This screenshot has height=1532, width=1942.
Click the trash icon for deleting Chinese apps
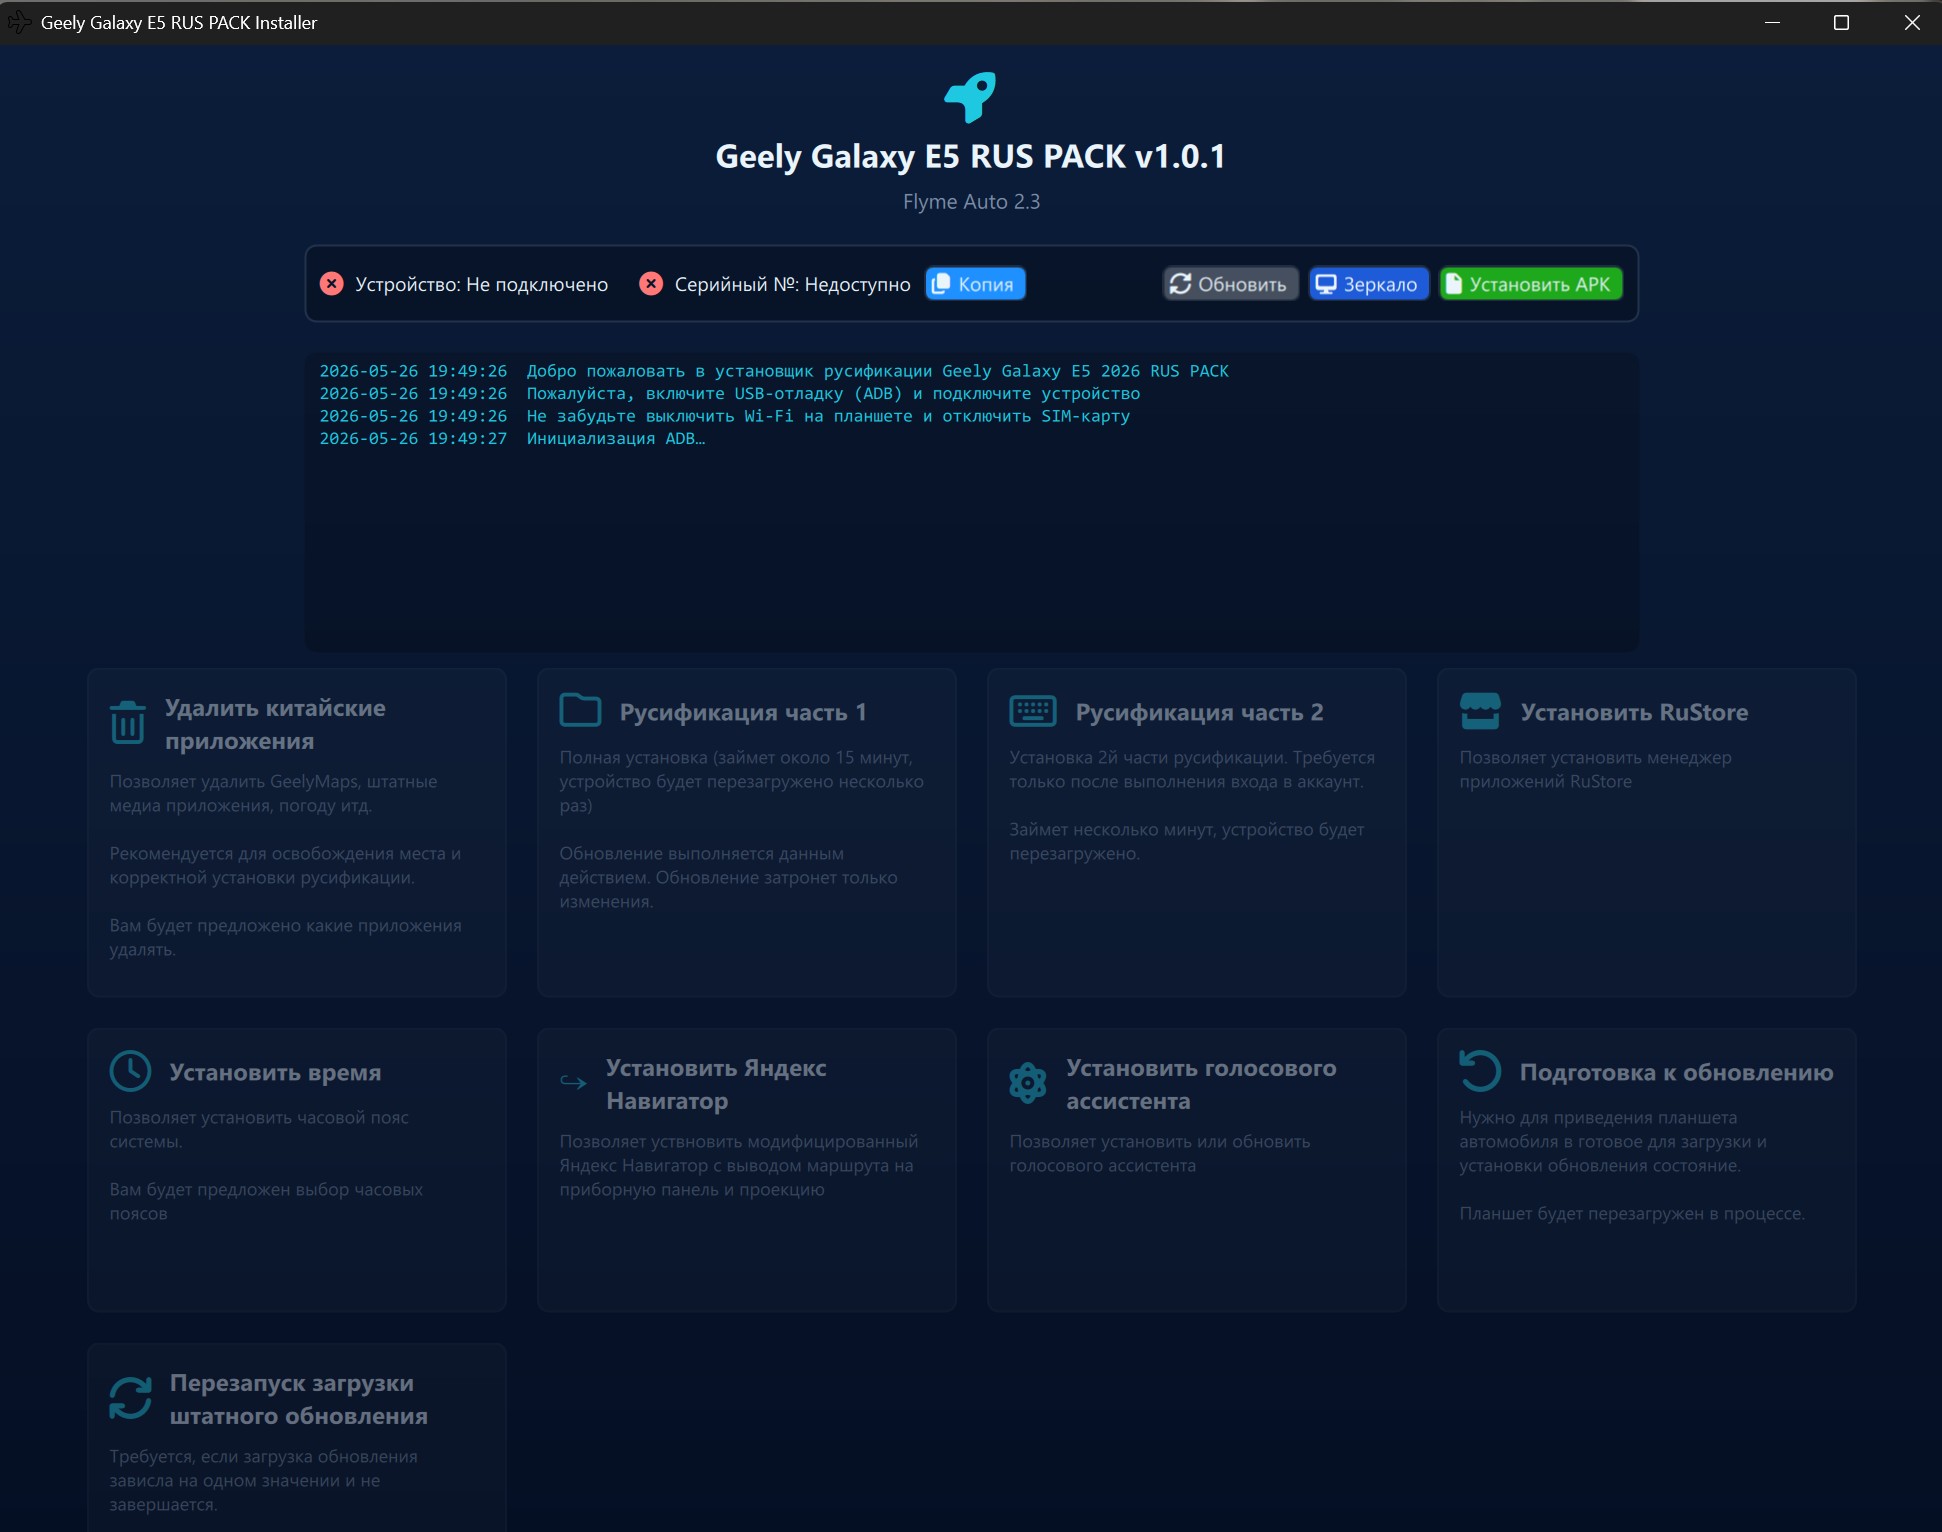point(128,723)
